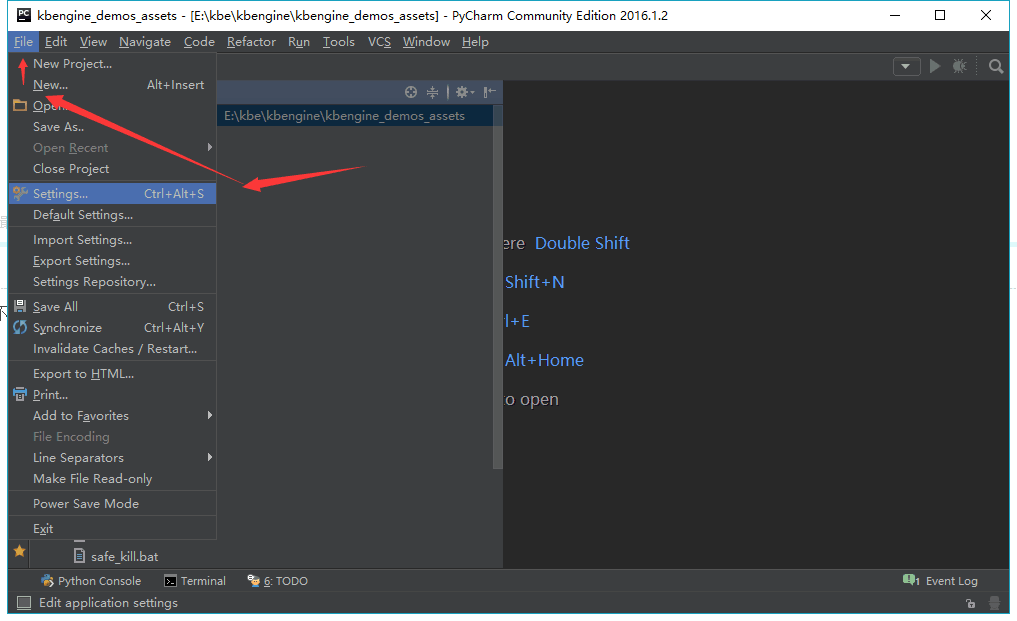Open the Help menu

pyautogui.click(x=475, y=42)
